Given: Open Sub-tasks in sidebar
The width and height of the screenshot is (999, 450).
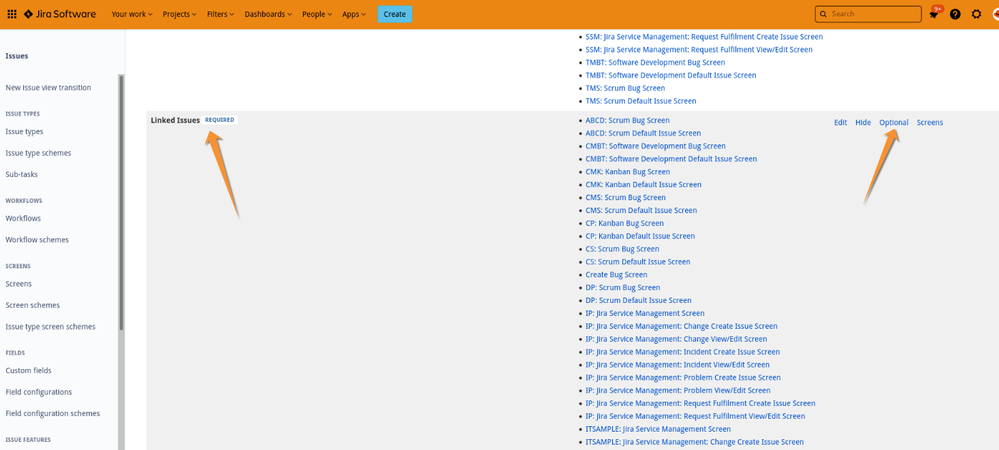Looking at the screenshot, I should (22, 174).
